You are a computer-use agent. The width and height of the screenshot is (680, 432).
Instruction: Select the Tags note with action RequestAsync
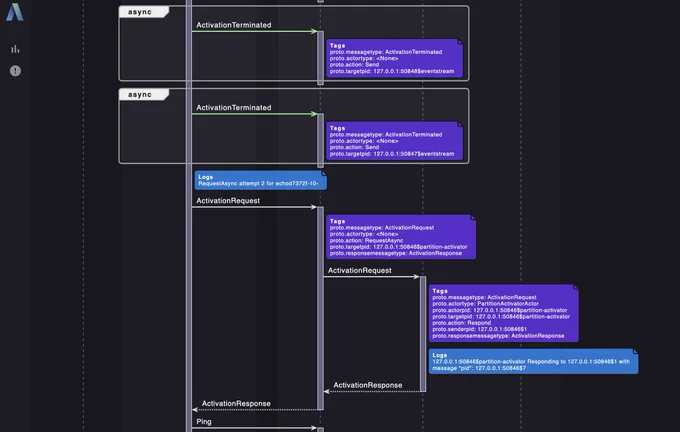[x=401, y=237]
